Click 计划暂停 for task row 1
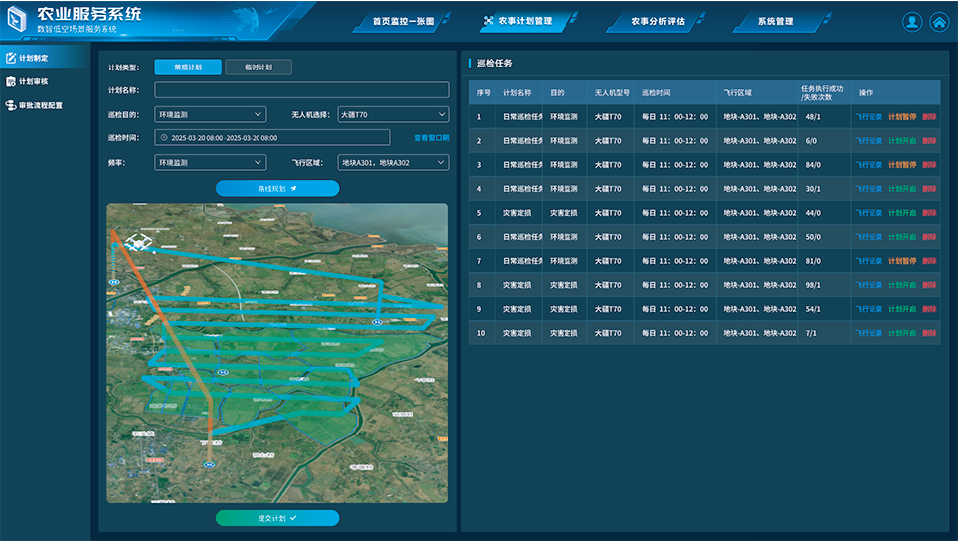 tap(901, 116)
